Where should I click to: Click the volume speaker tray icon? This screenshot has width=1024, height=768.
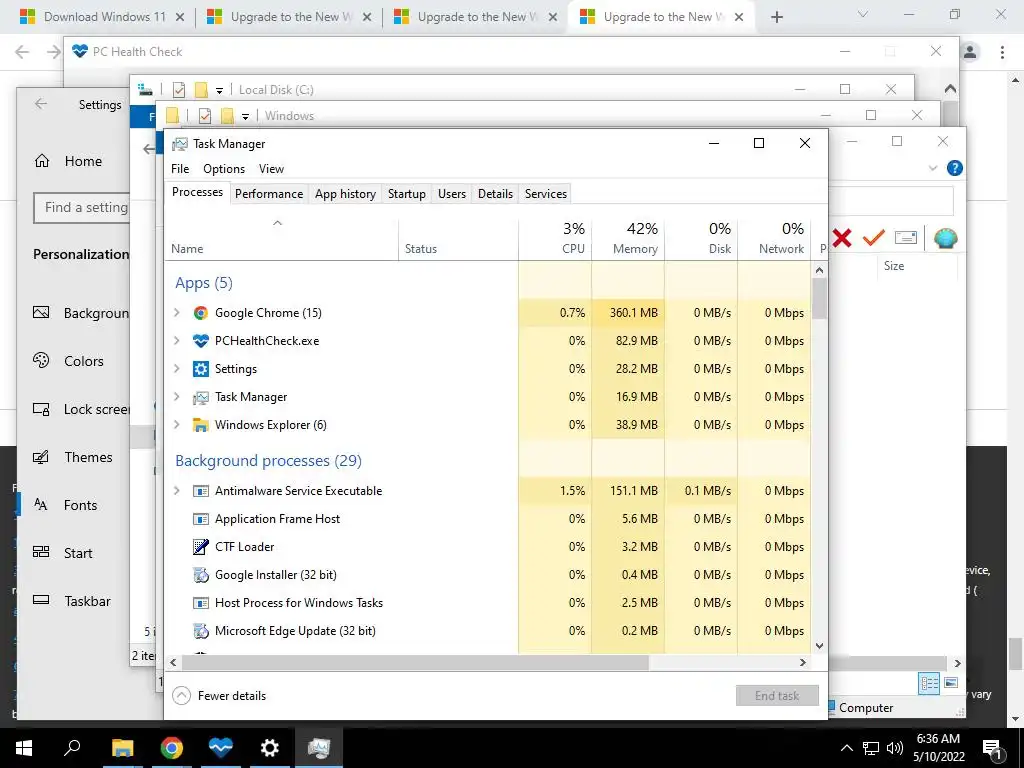[895, 748]
